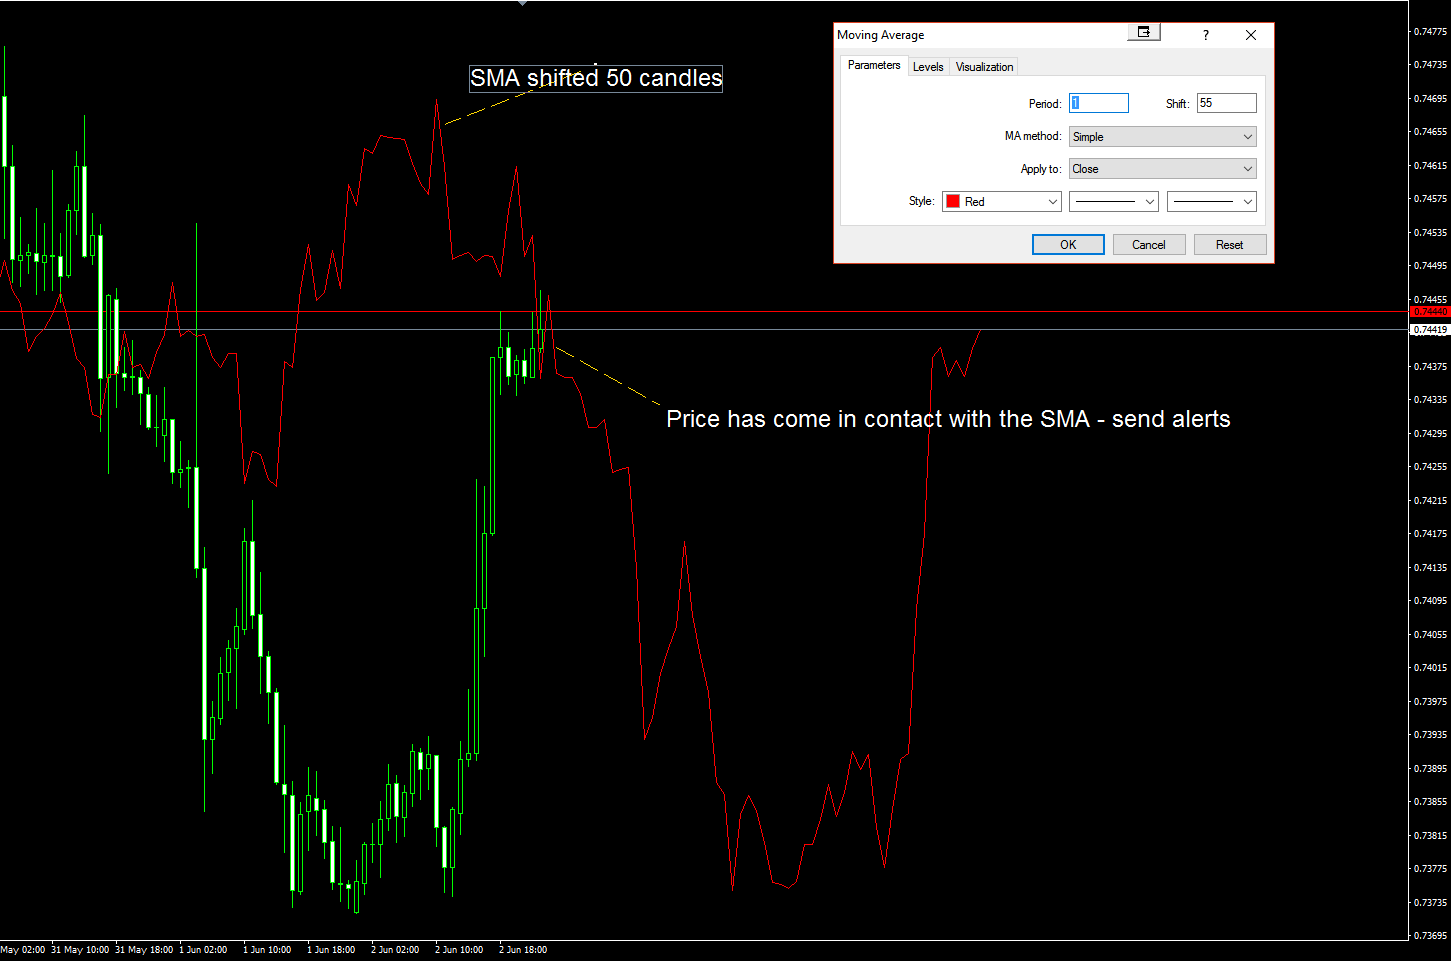Open the Visualization tab
1451x961 pixels.
pyautogui.click(x=984, y=67)
